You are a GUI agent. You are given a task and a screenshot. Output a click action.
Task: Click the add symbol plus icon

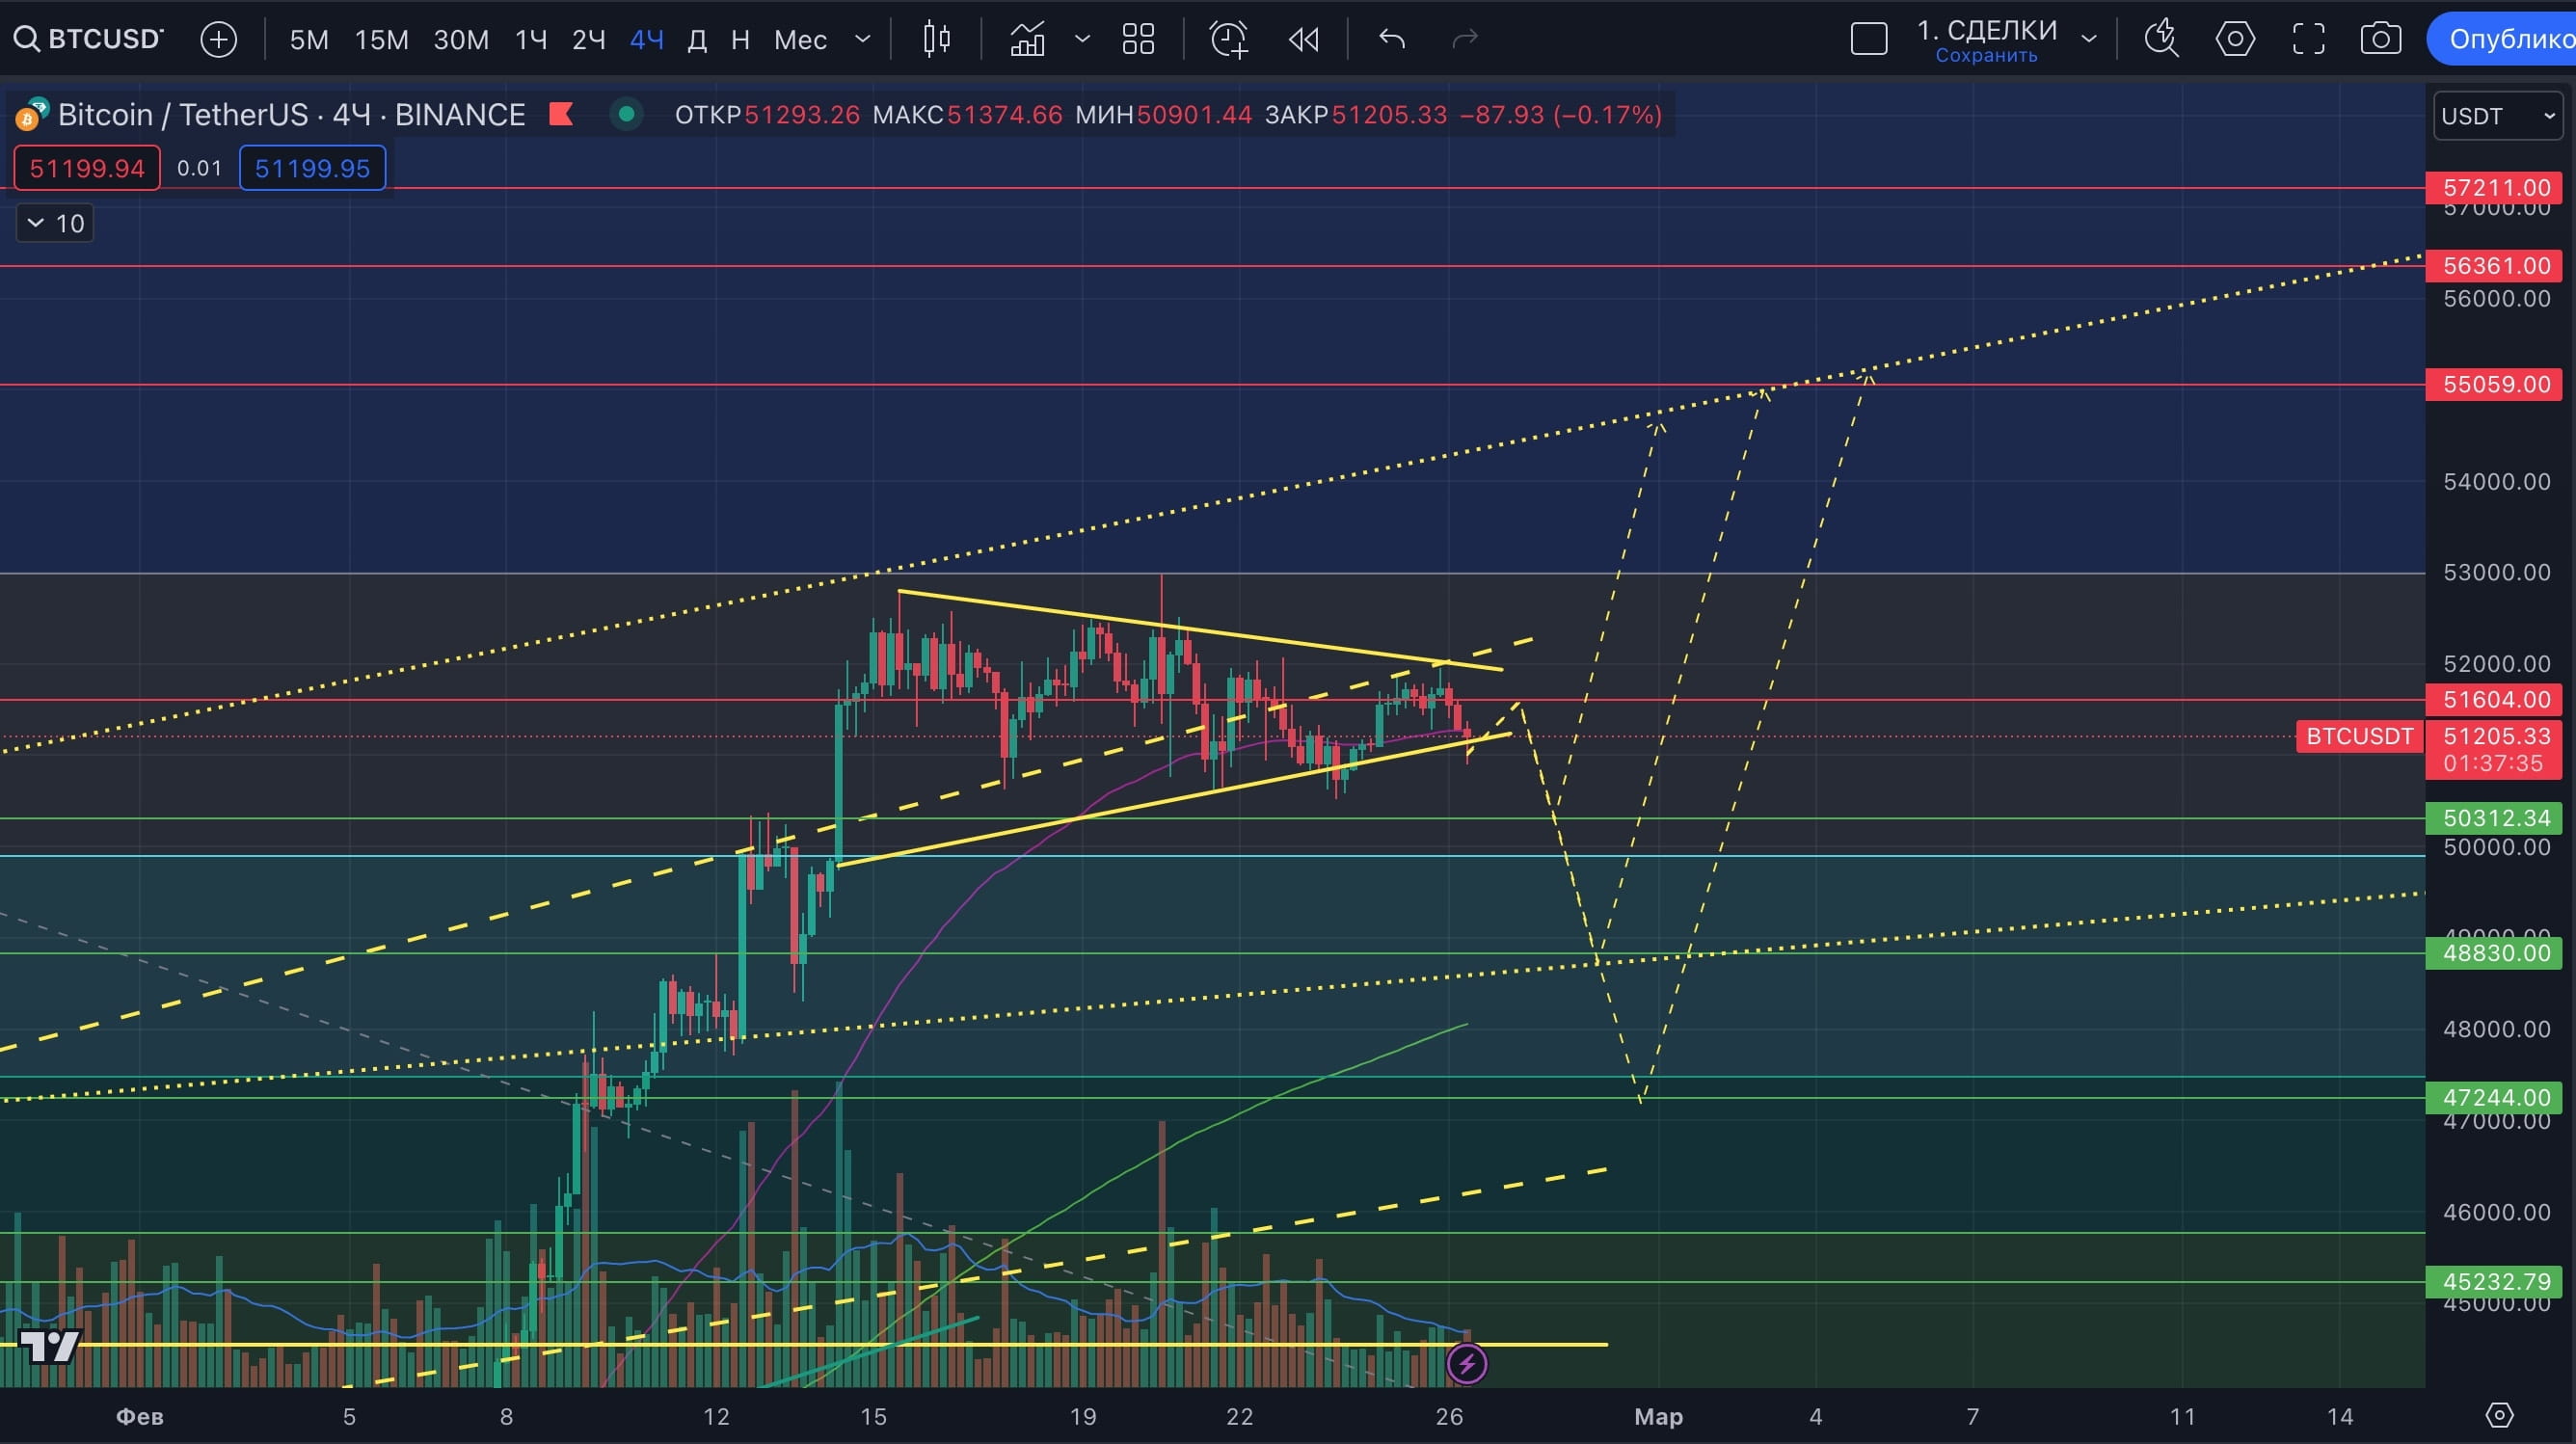coord(218,39)
